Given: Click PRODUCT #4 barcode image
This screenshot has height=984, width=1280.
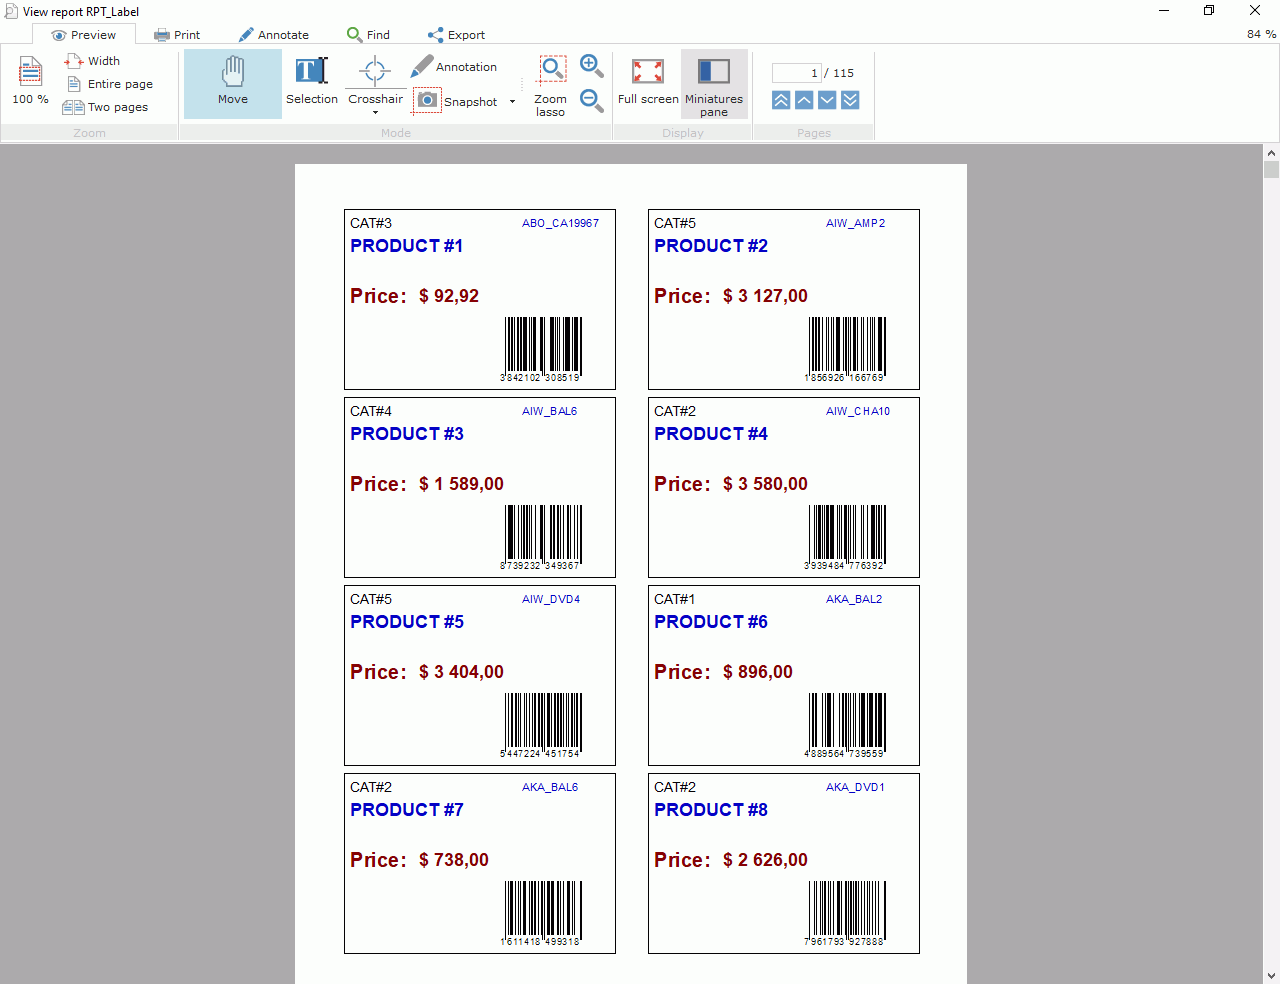Looking at the screenshot, I should click(846, 537).
